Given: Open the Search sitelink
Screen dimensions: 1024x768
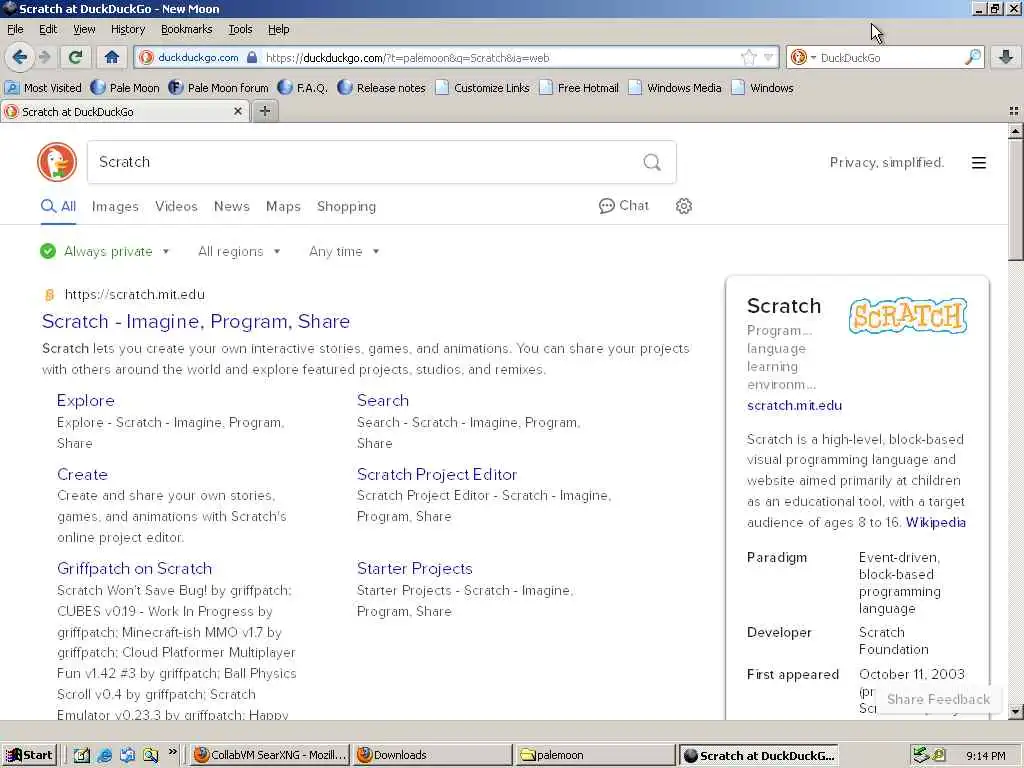Looking at the screenshot, I should coord(383,400).
